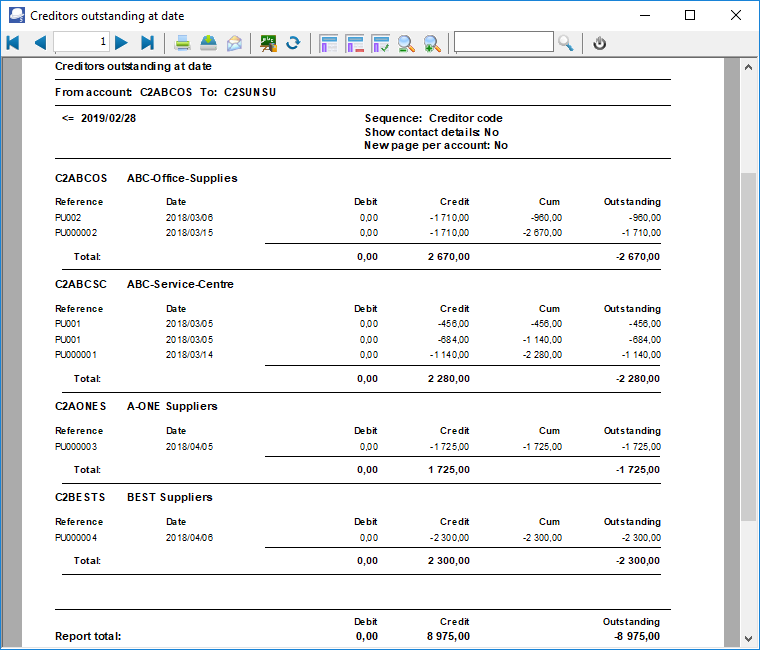Click the zoom in magnifier icon
Viewport: 760px width, 650px height.
432,43
